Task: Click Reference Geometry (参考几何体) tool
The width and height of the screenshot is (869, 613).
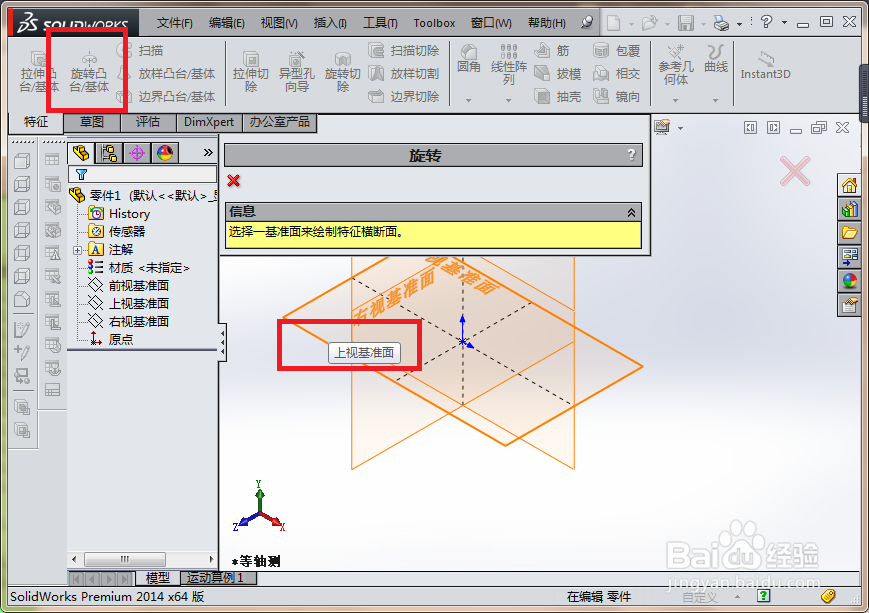Action: pyautogui.click(x=676, y=65)
